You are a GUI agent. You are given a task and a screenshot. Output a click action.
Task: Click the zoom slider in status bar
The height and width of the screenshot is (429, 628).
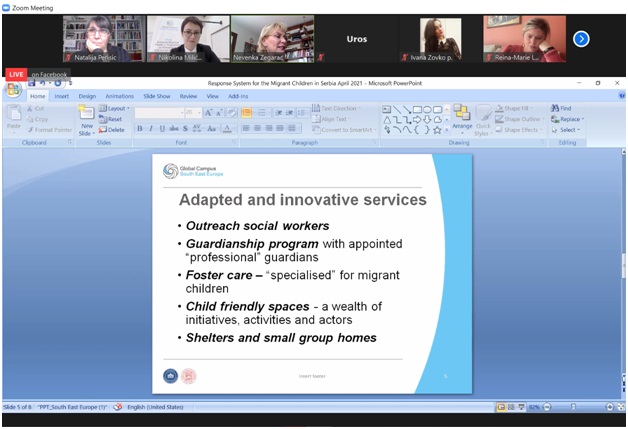coord(573,407)
